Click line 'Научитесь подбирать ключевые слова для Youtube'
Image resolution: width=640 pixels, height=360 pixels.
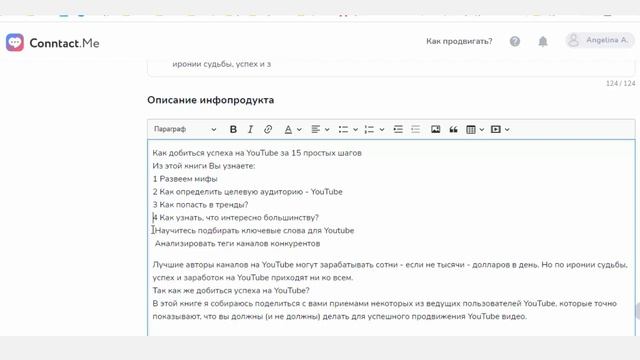[255, 231]
